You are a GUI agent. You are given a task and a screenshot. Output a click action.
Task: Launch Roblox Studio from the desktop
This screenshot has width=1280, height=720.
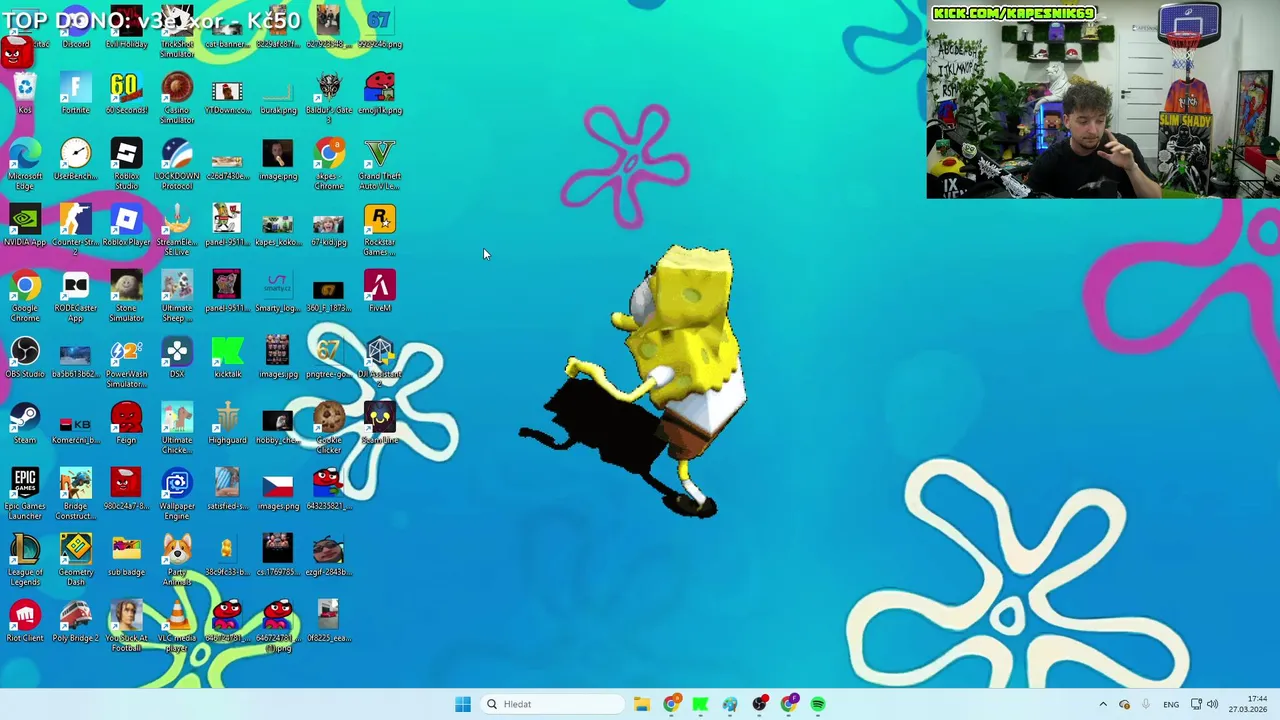pos(126,165)
